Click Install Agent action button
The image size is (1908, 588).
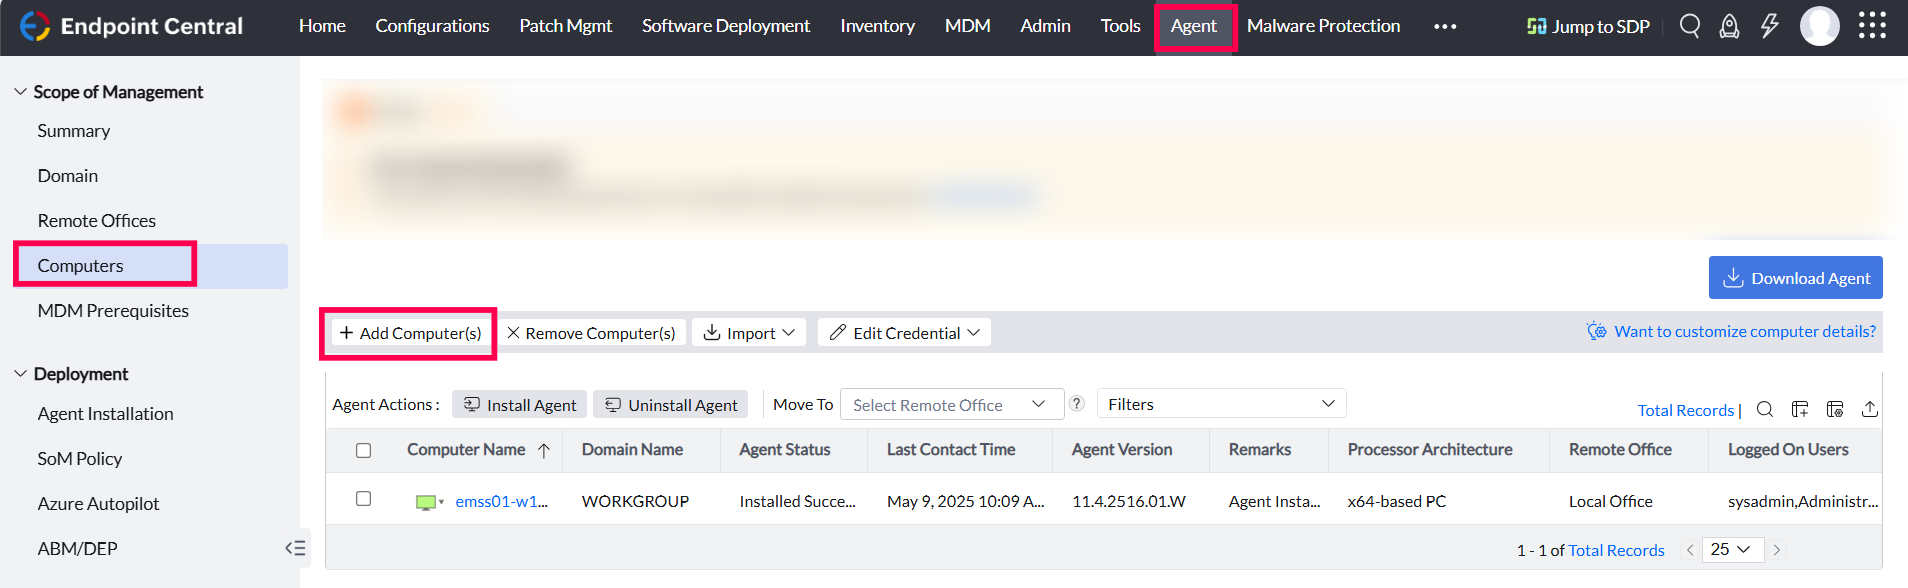(520, 404)
